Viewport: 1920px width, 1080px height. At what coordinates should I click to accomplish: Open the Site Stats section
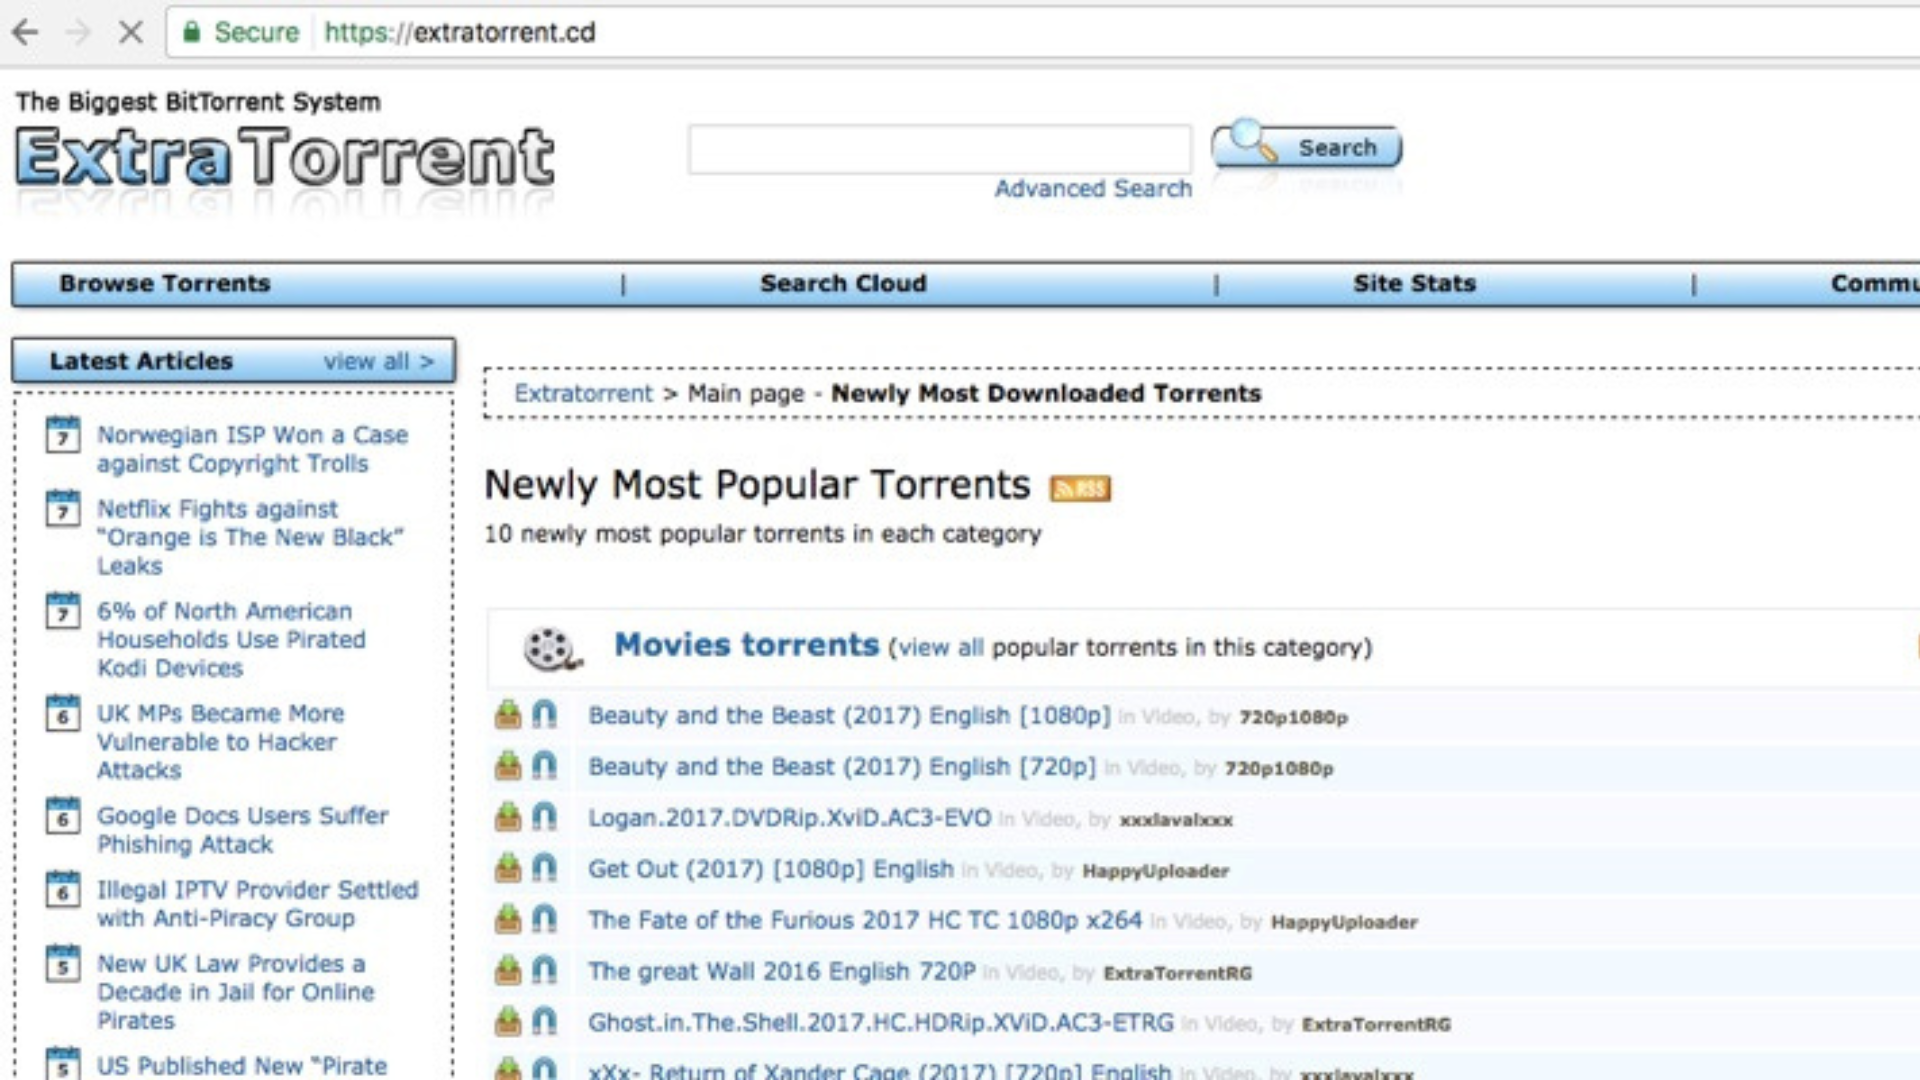1414,284
